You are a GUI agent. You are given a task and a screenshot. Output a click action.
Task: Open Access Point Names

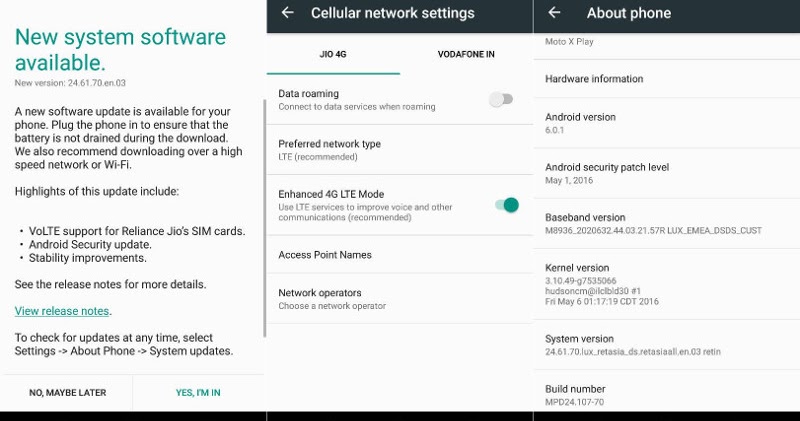pyautogui.click(x=399, y=255)
